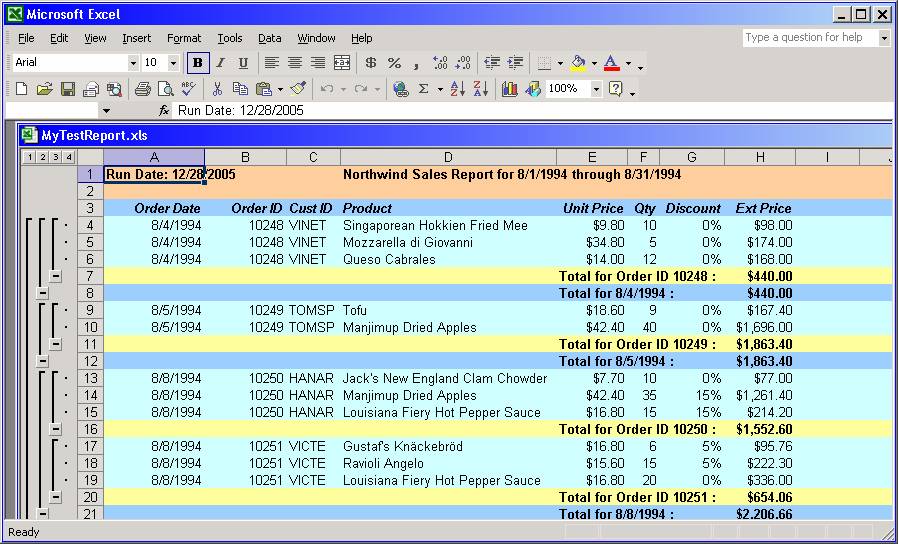Viewport: 898px width, 544px height.
Task: Toggle Underline formatting
Action: click(243, 62)
